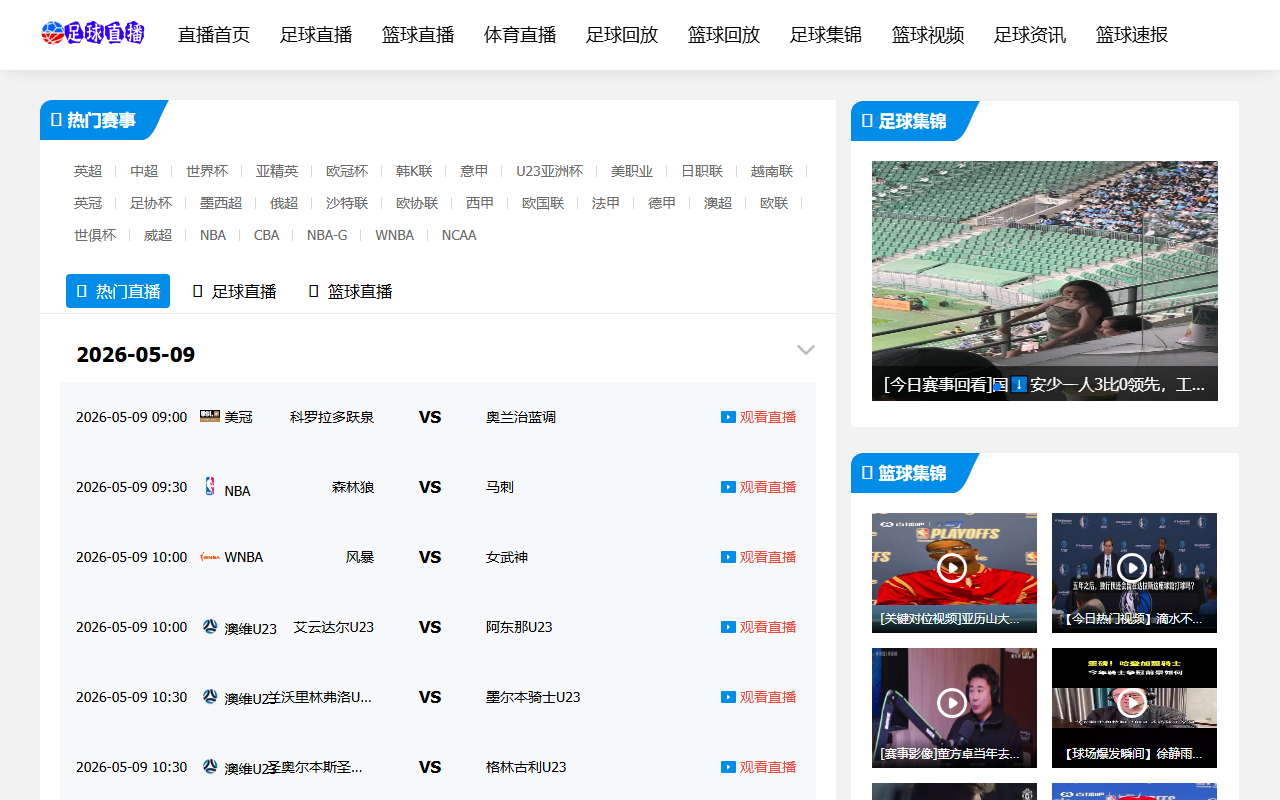This screenshot has height=800, width=1280.
Task: Switch to 足球直播 tab in match list
Action: (234, 291)
